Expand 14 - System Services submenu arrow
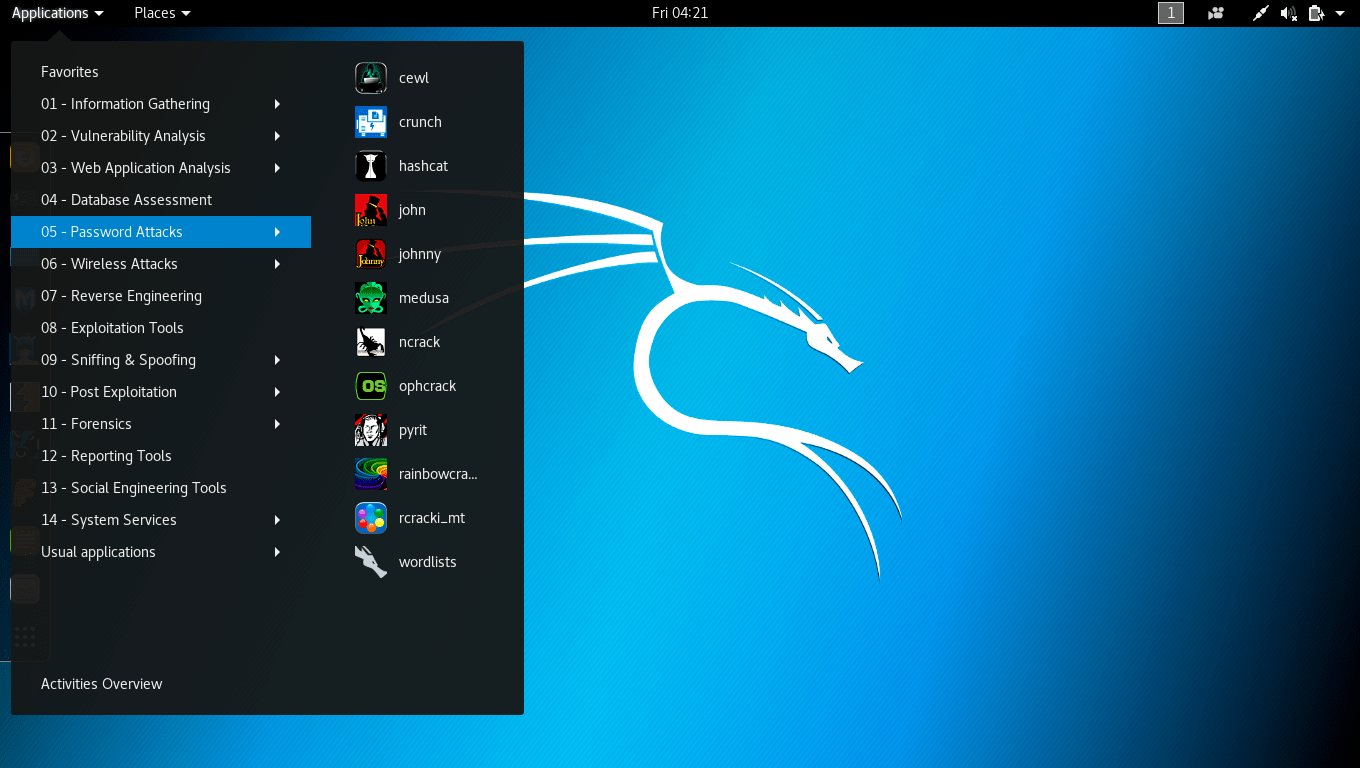Screen dimensions: 1360x768 tap(277, 520)
